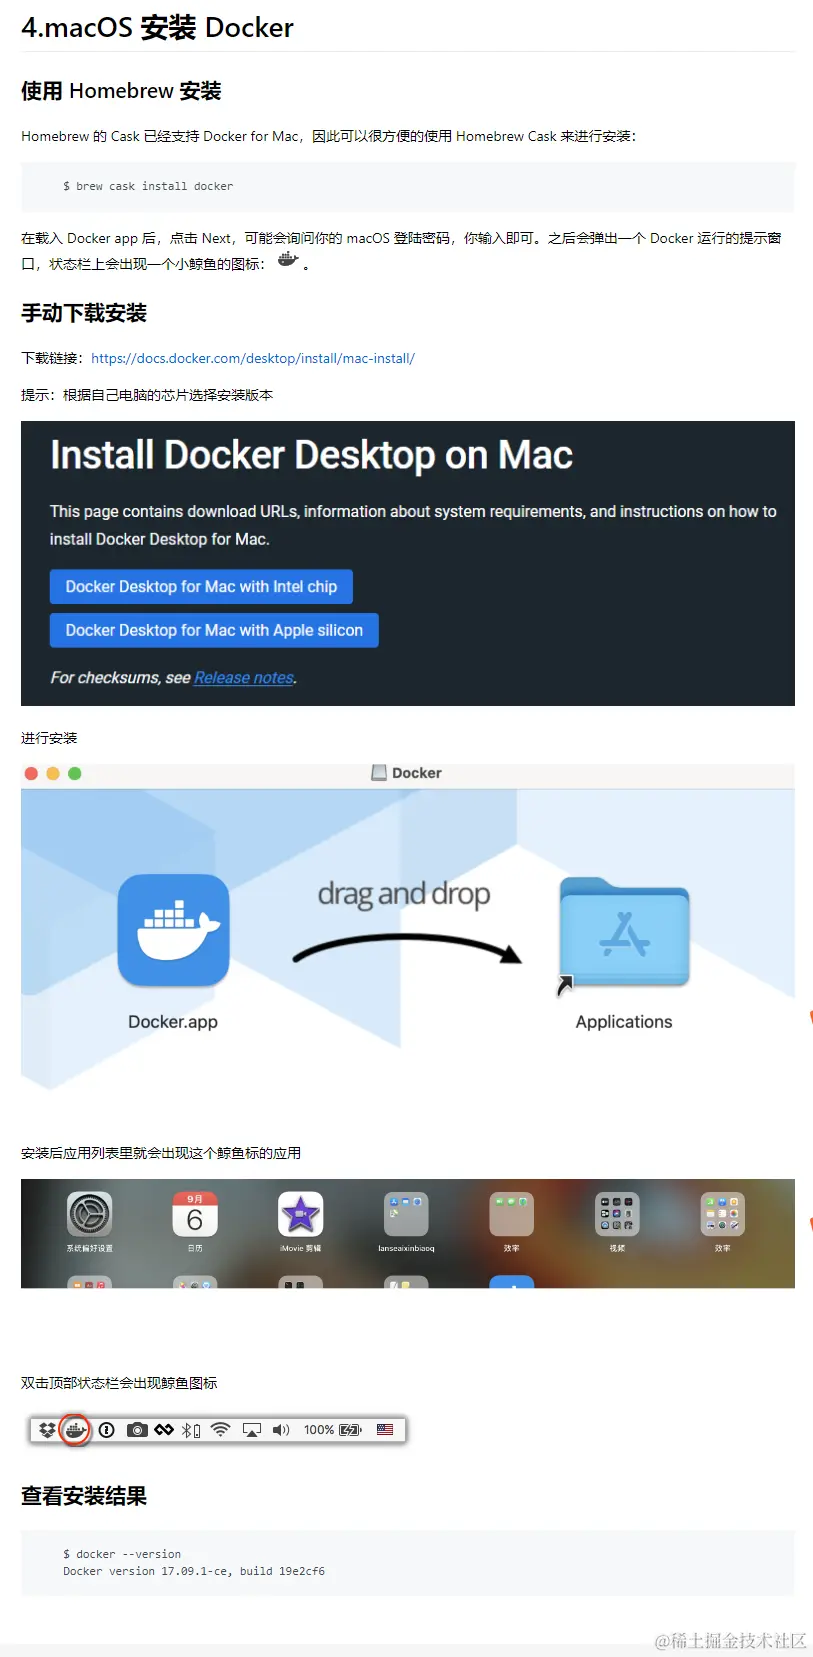813x1657 pixels.
Task: Click the Bluetooth status bar icon
Action: click(x=190, y=1430)
